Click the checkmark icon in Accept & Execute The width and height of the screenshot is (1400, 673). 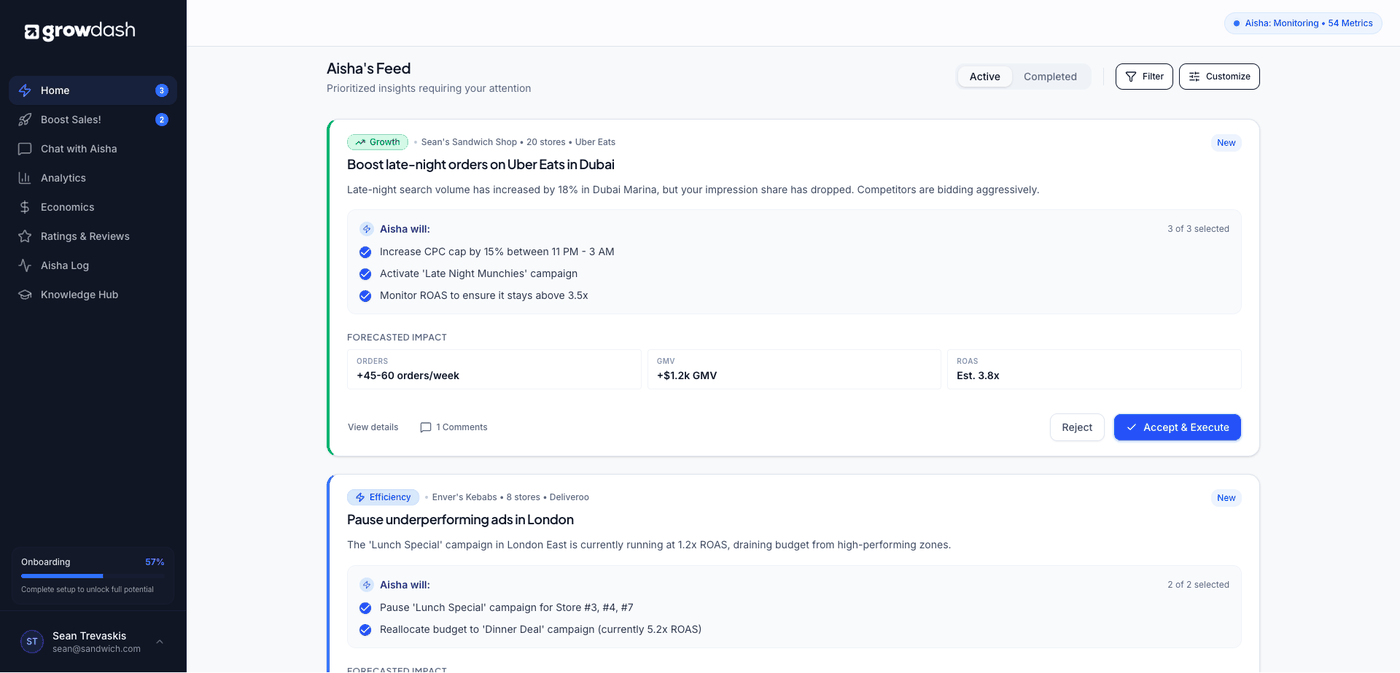pyautogui.click(x=1132, y=427)
